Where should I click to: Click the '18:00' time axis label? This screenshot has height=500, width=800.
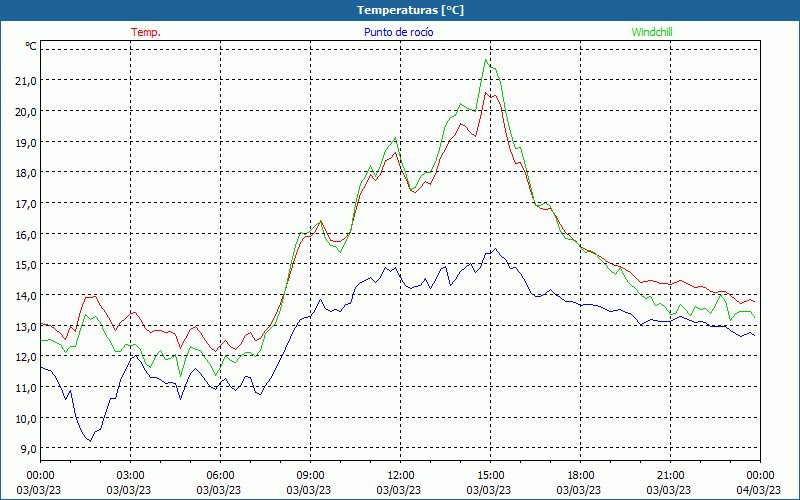click(581, 476)
